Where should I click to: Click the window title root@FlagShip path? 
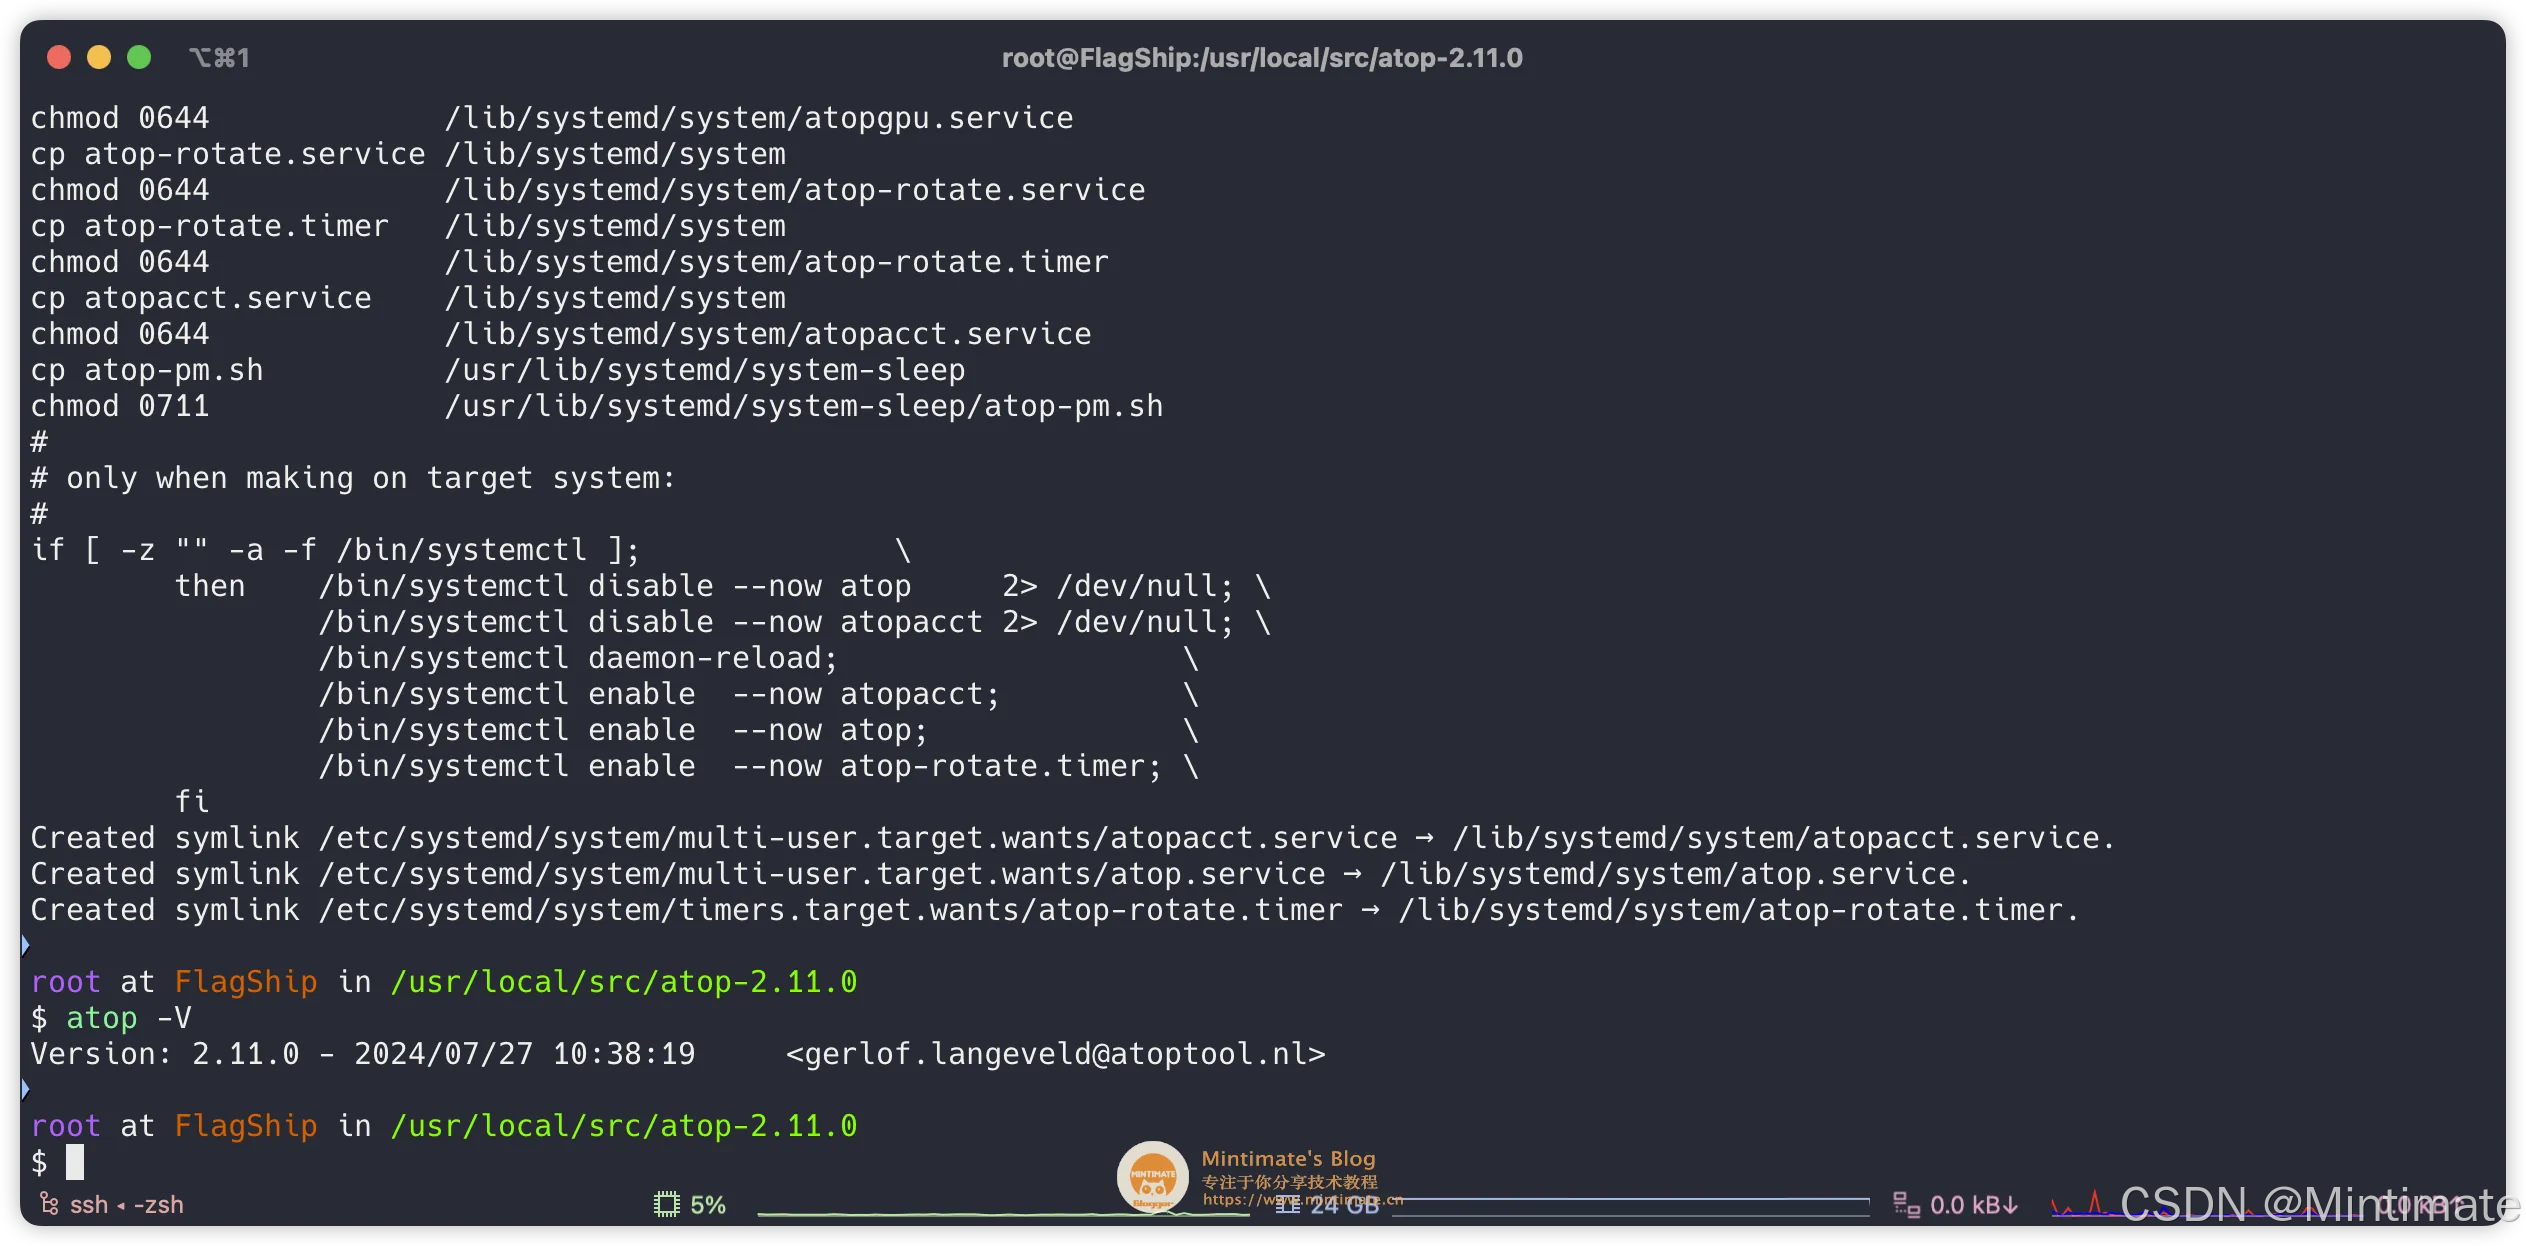coord(1262,58)
